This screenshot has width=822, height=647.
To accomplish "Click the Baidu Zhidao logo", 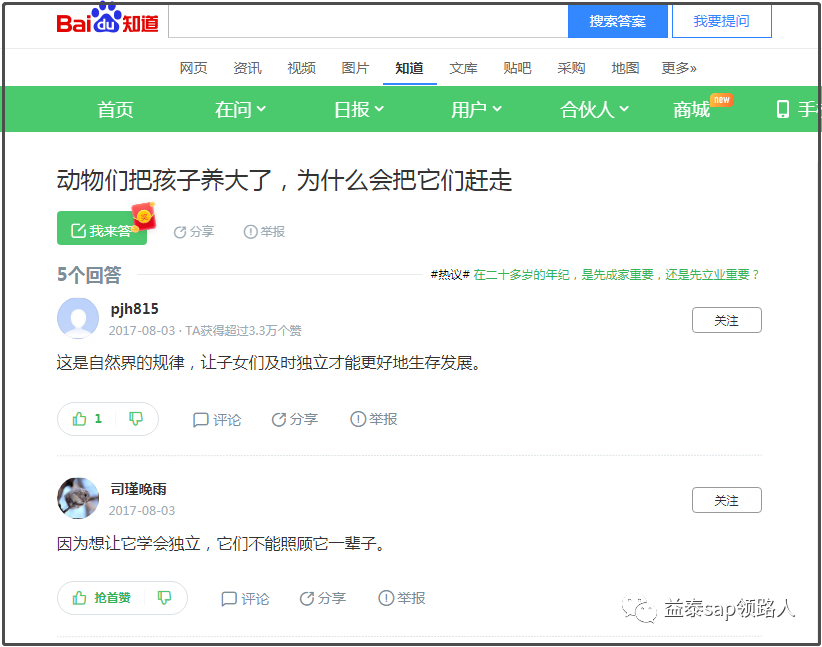I will pos(107,19).
